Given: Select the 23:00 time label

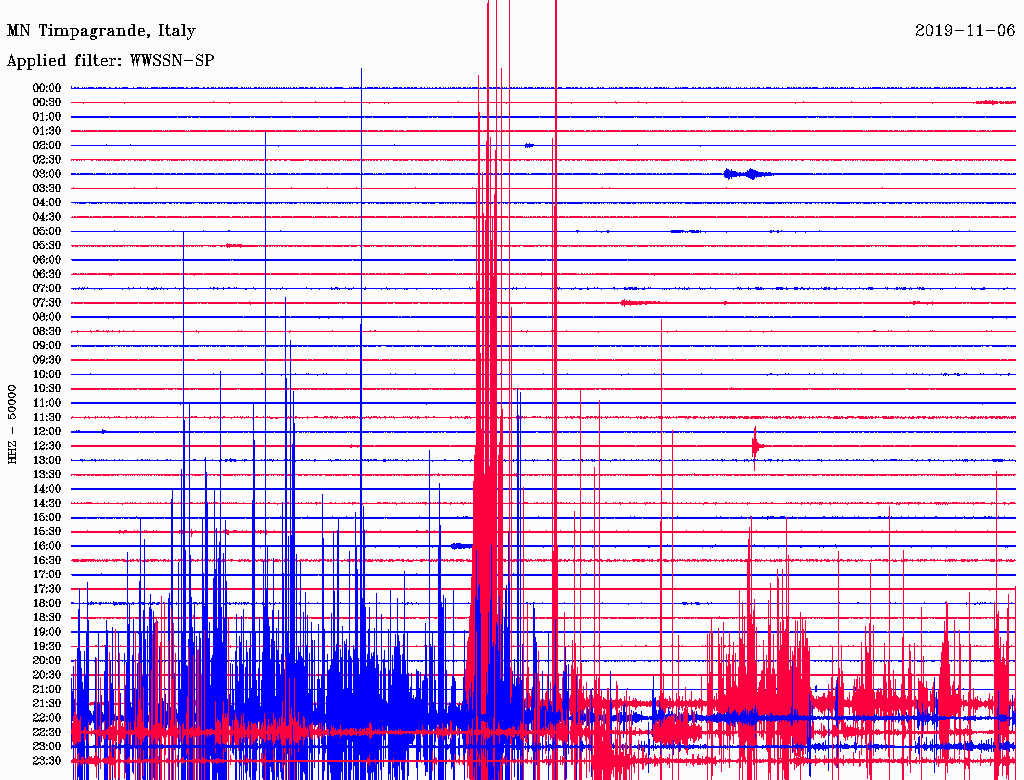Looking at the screenshot, I should [x=47, y=746].
